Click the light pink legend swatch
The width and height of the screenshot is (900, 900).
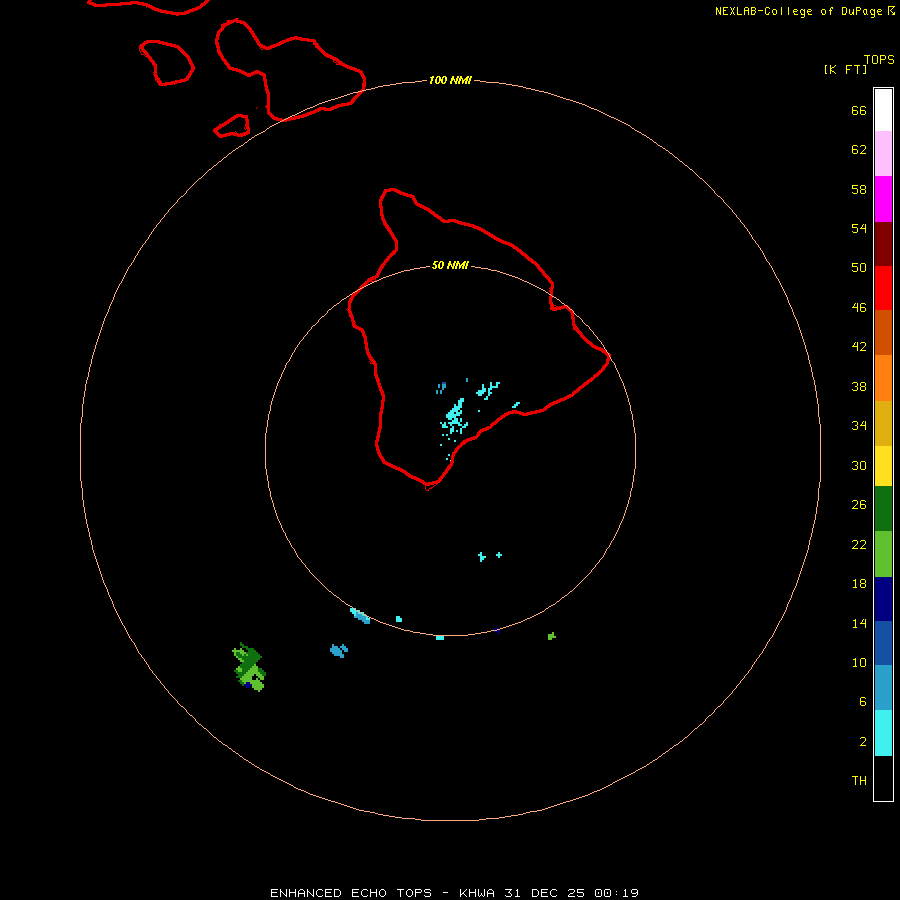click(x=883, y=153)
